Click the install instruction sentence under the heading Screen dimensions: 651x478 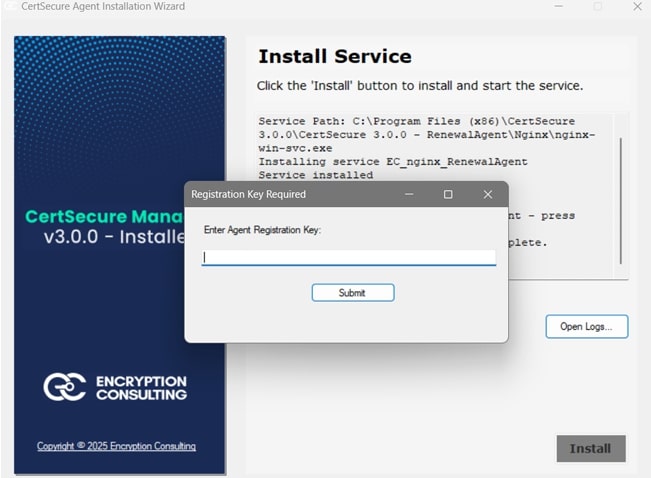point(420,86)
